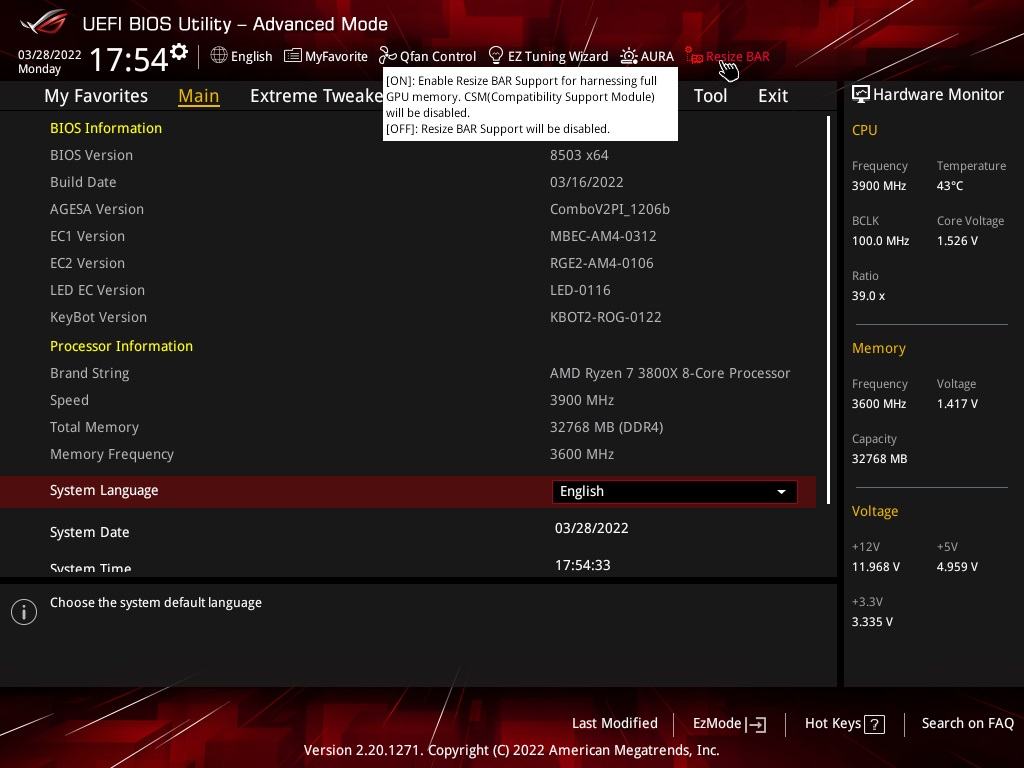Click the System Date label
Viewport: 1024px width, 768px height.
click(x=89, y=532)
